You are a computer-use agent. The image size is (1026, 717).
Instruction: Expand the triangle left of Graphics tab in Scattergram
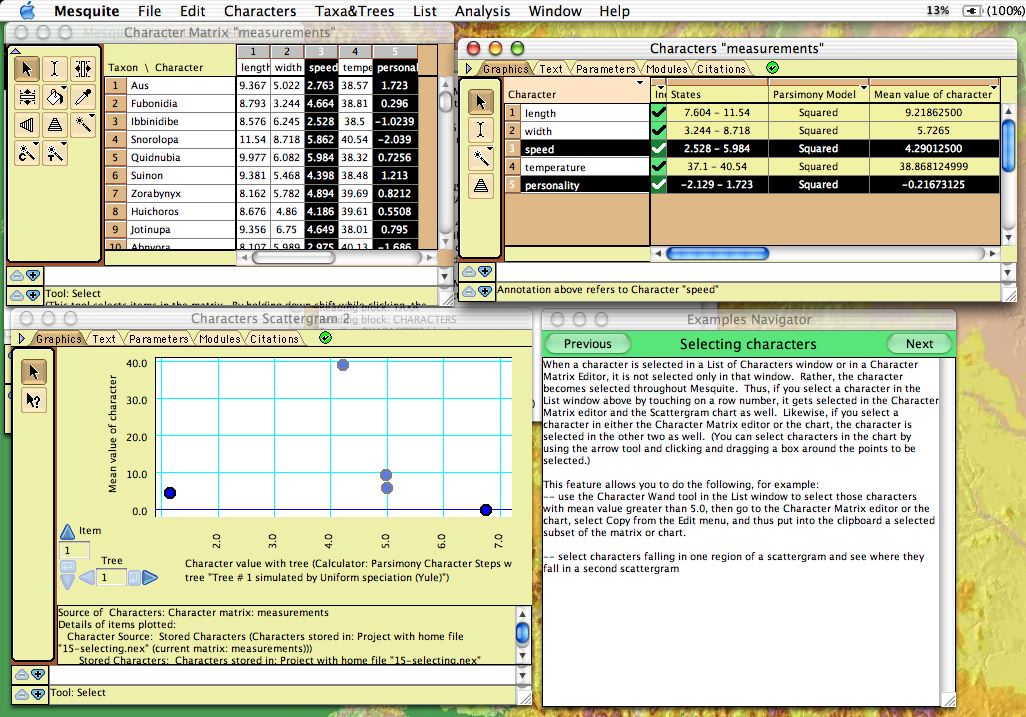(x=22, y=339)
